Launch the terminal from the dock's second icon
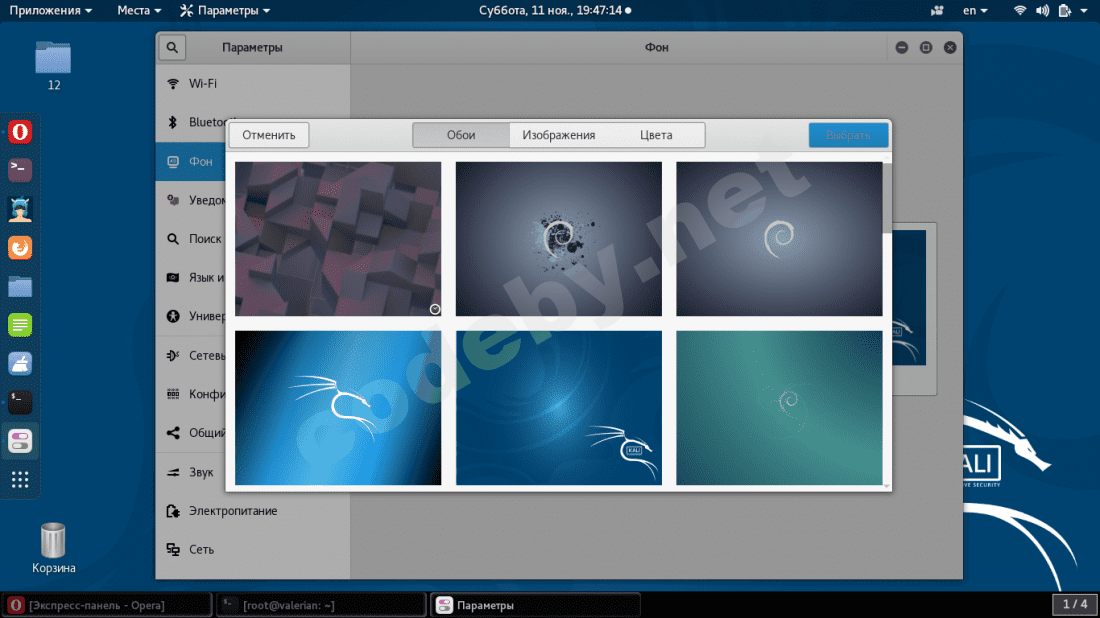The width and height of the screenshot is (1100, 618). 20,170
